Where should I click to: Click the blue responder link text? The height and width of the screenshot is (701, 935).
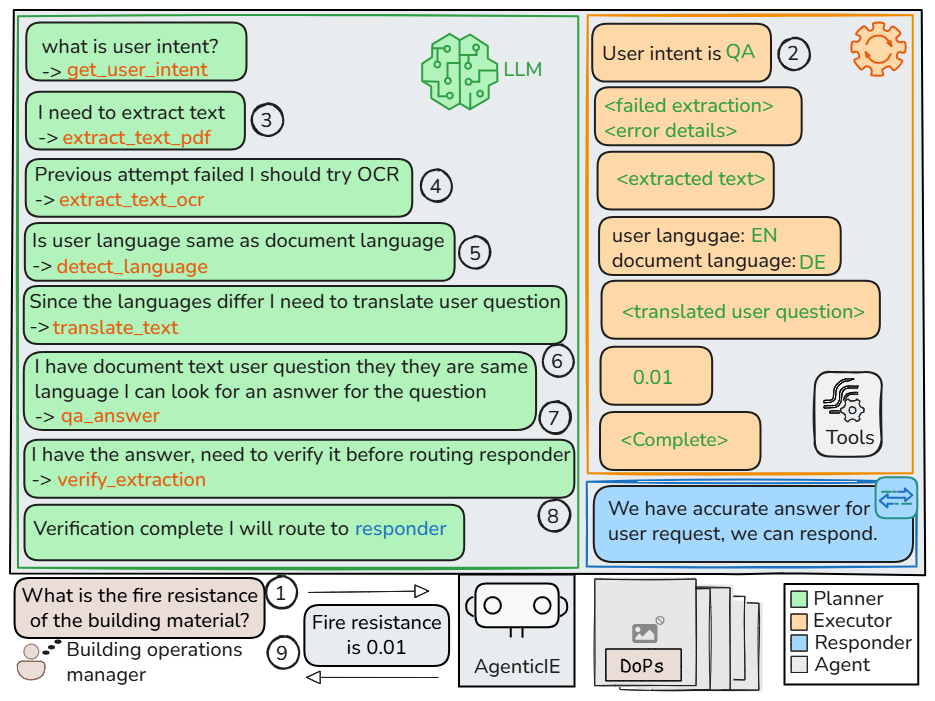(x=400, y=529)
